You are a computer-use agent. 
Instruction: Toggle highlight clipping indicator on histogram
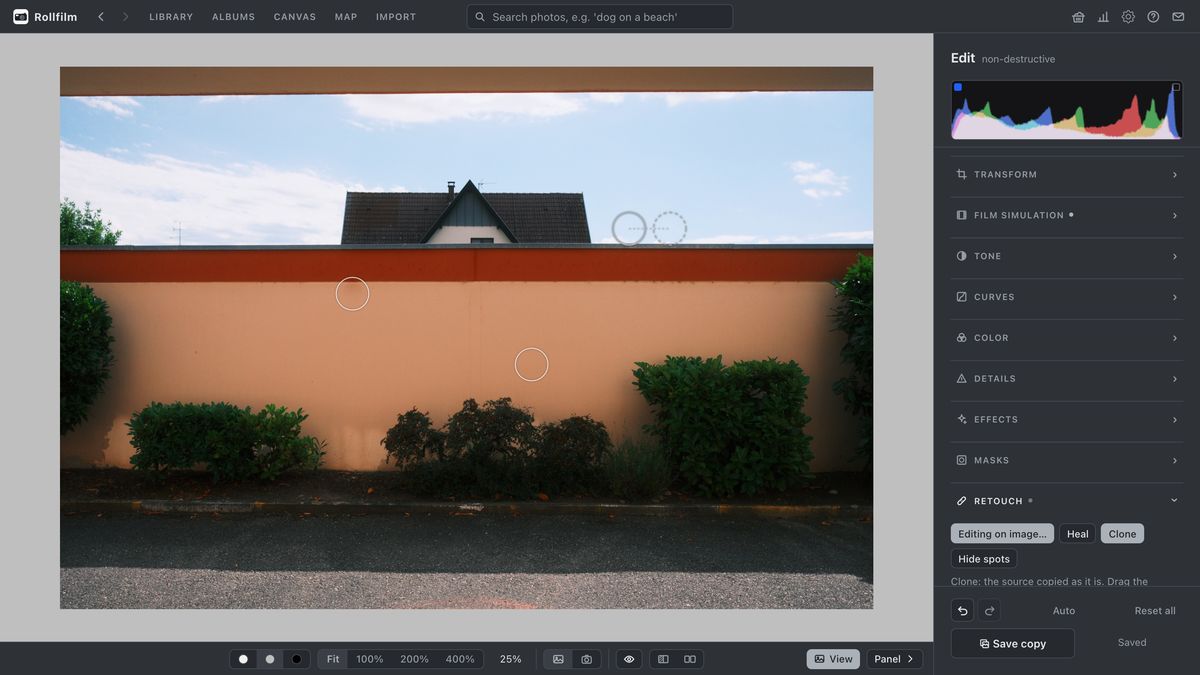[1176, 87]
